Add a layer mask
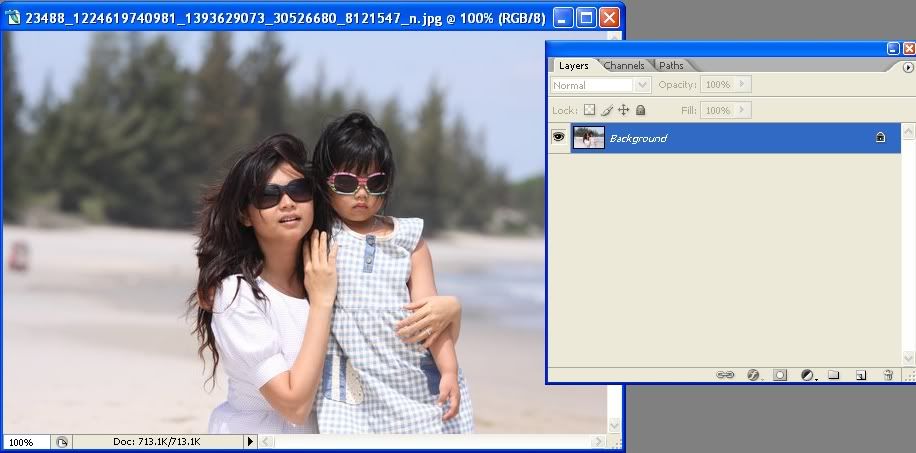 (780, 375)
